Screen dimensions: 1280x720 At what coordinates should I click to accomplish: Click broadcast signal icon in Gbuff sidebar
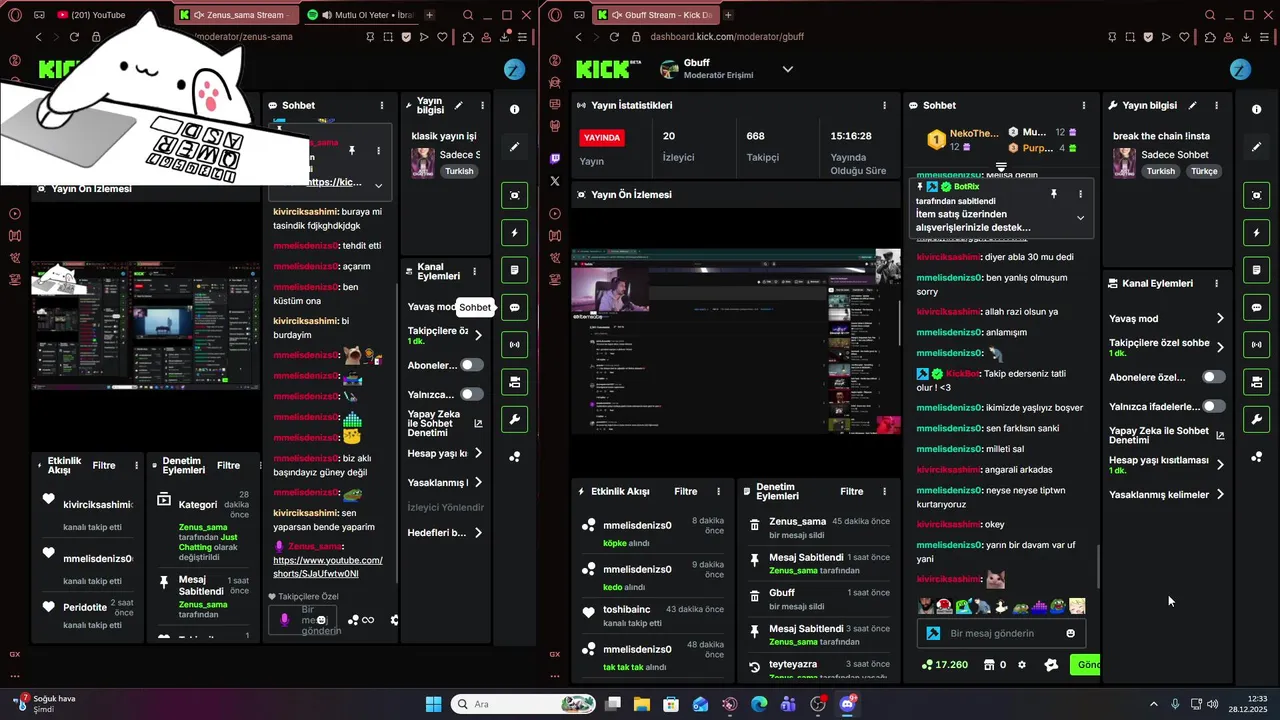(x=1256, y=345)
